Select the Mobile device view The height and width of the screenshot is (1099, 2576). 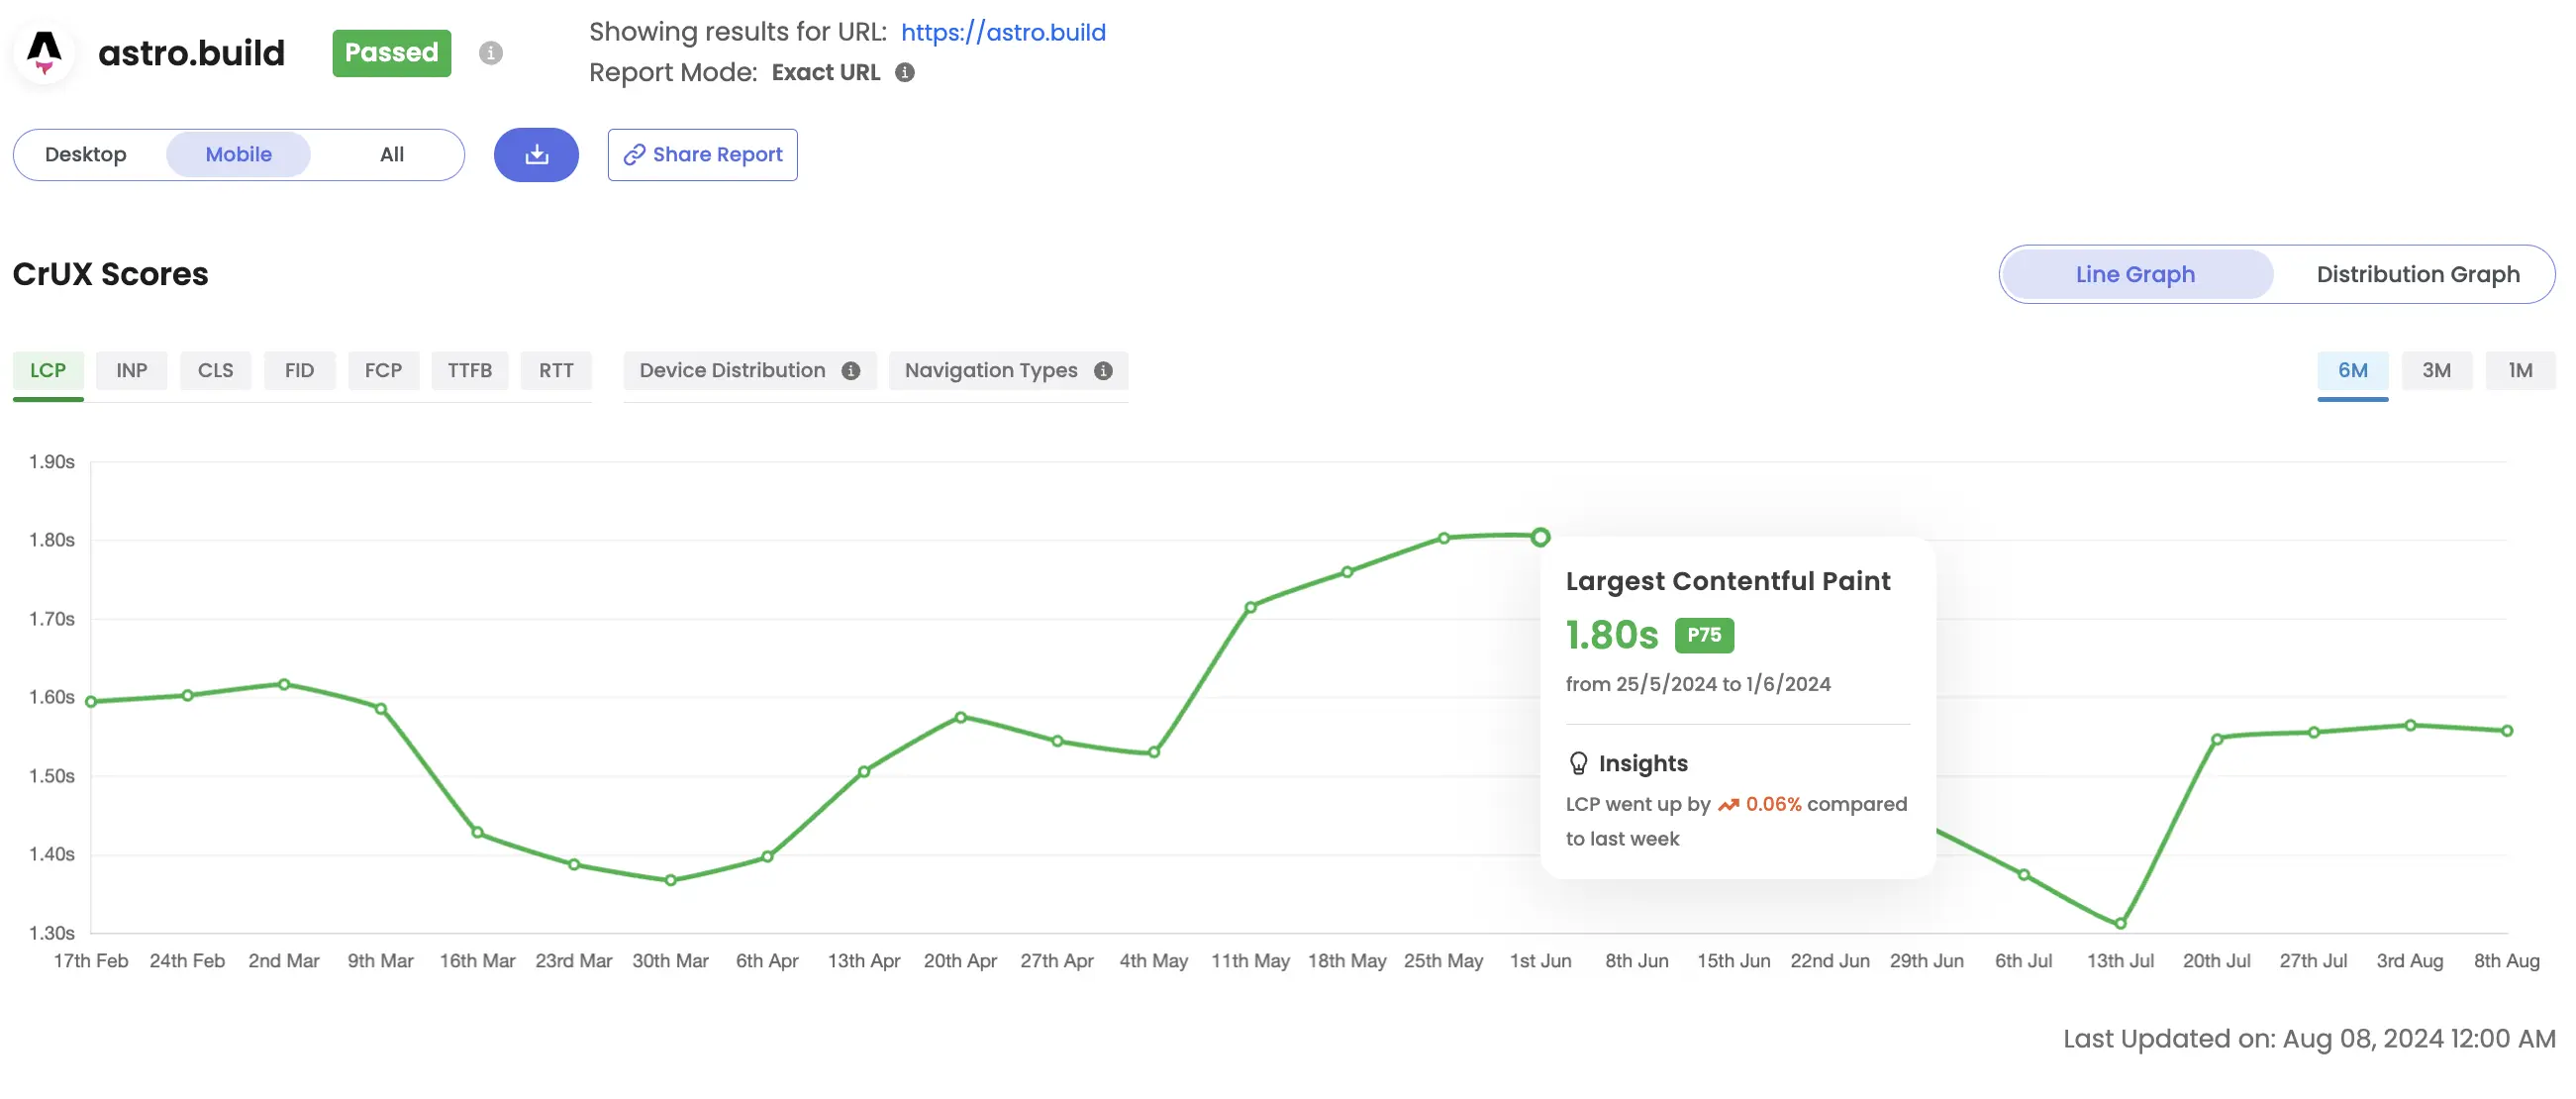(x=239, y=155)
